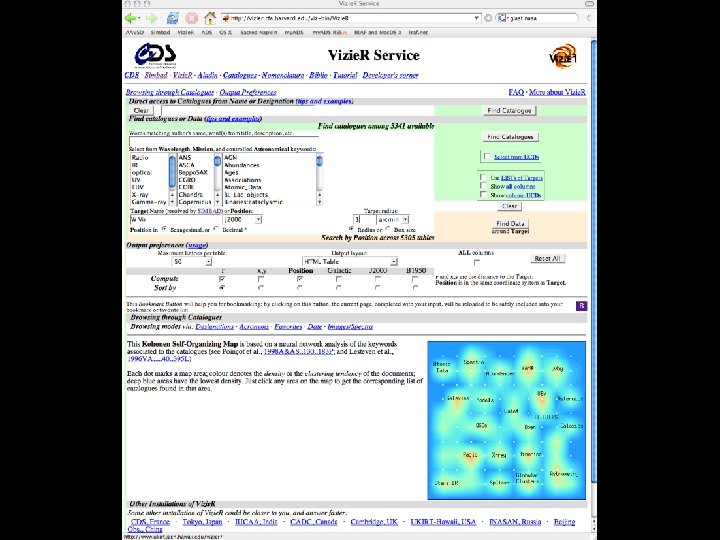Viewport: 720px width, 540px height.
Task: Open the Browsing mode Acronyms link
Action: coord(254,326)
